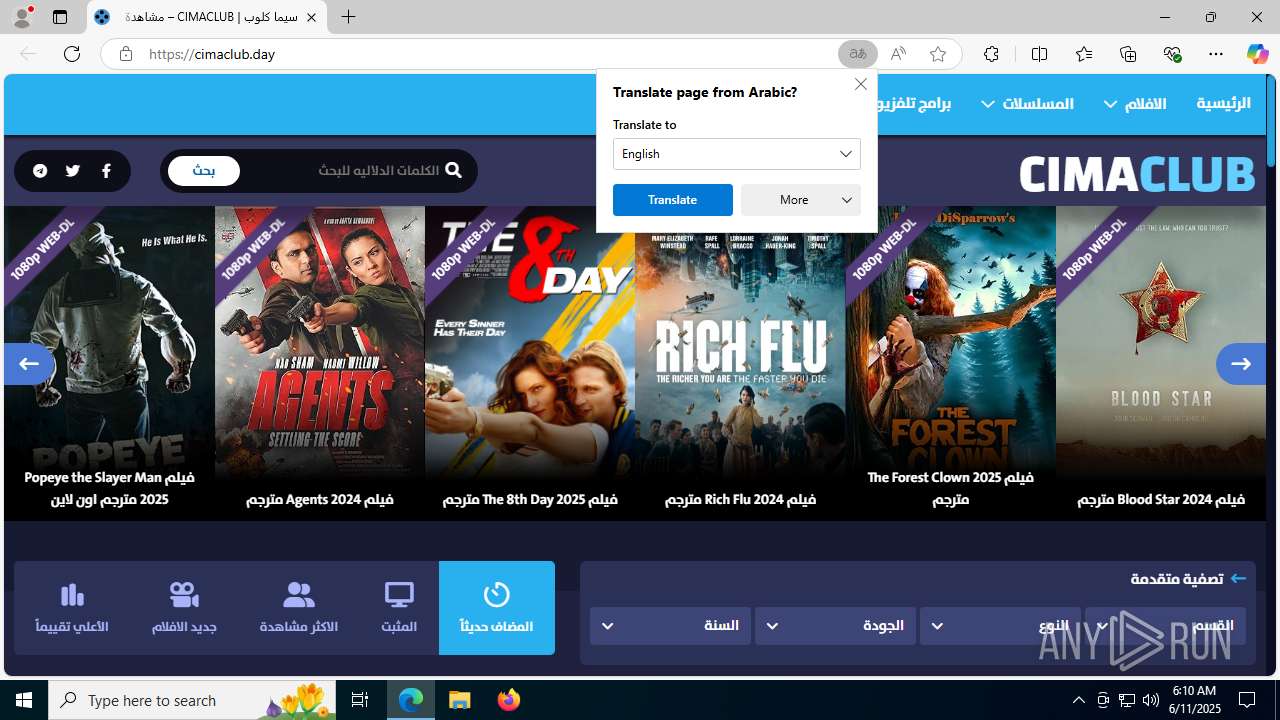This screenshot has width=1280, height=720.
Task: Open the Blood Star 2024 poster
Action: pos(1161,363)
